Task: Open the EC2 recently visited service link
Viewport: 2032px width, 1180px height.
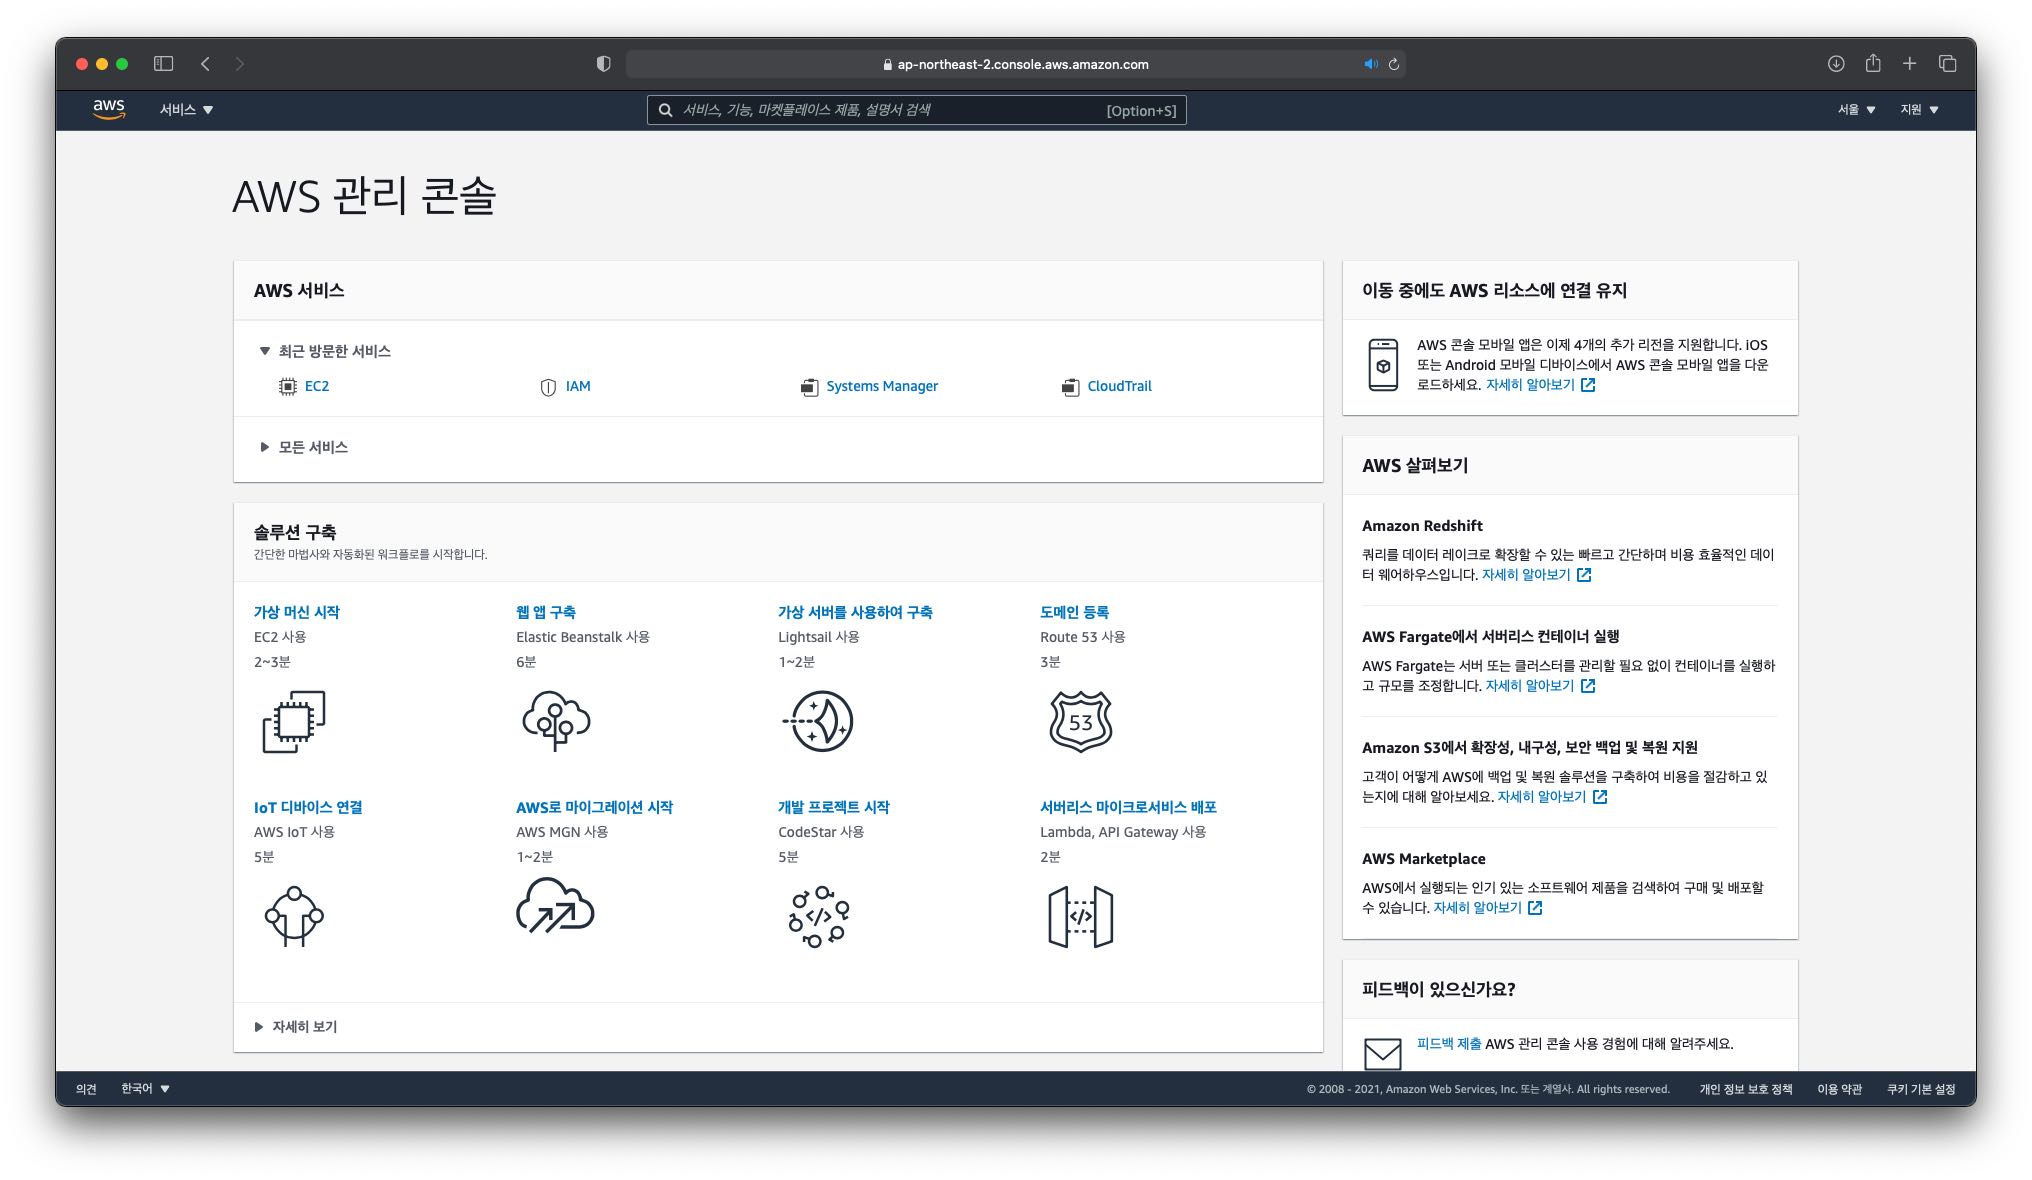Action: (x=316, y=386)
